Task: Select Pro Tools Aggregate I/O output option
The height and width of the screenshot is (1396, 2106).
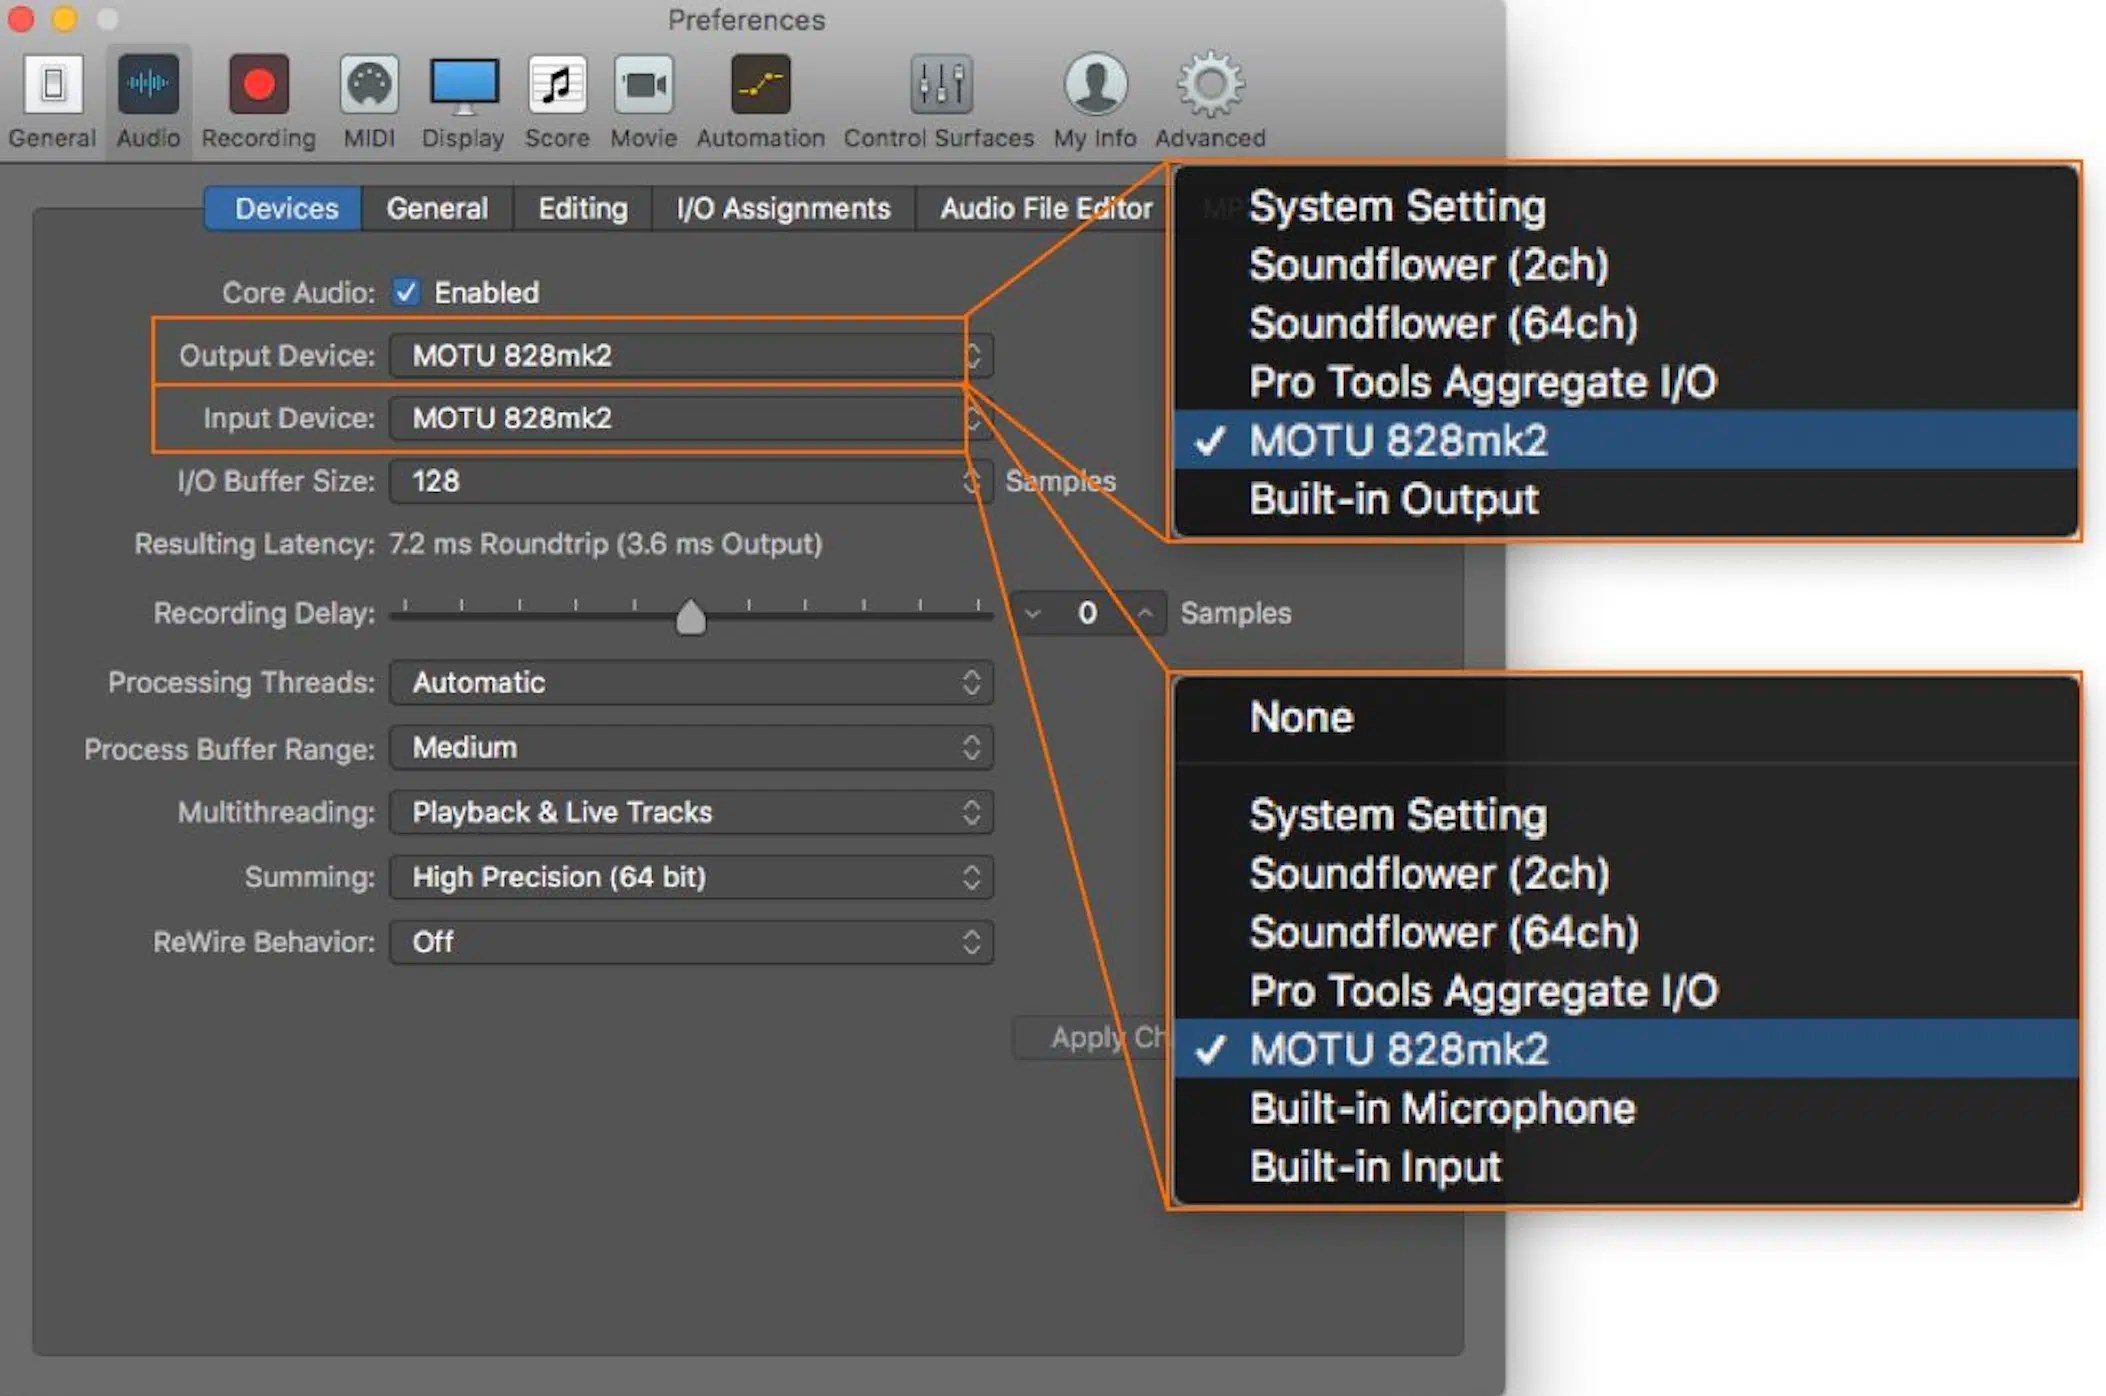Action: 1482,382
